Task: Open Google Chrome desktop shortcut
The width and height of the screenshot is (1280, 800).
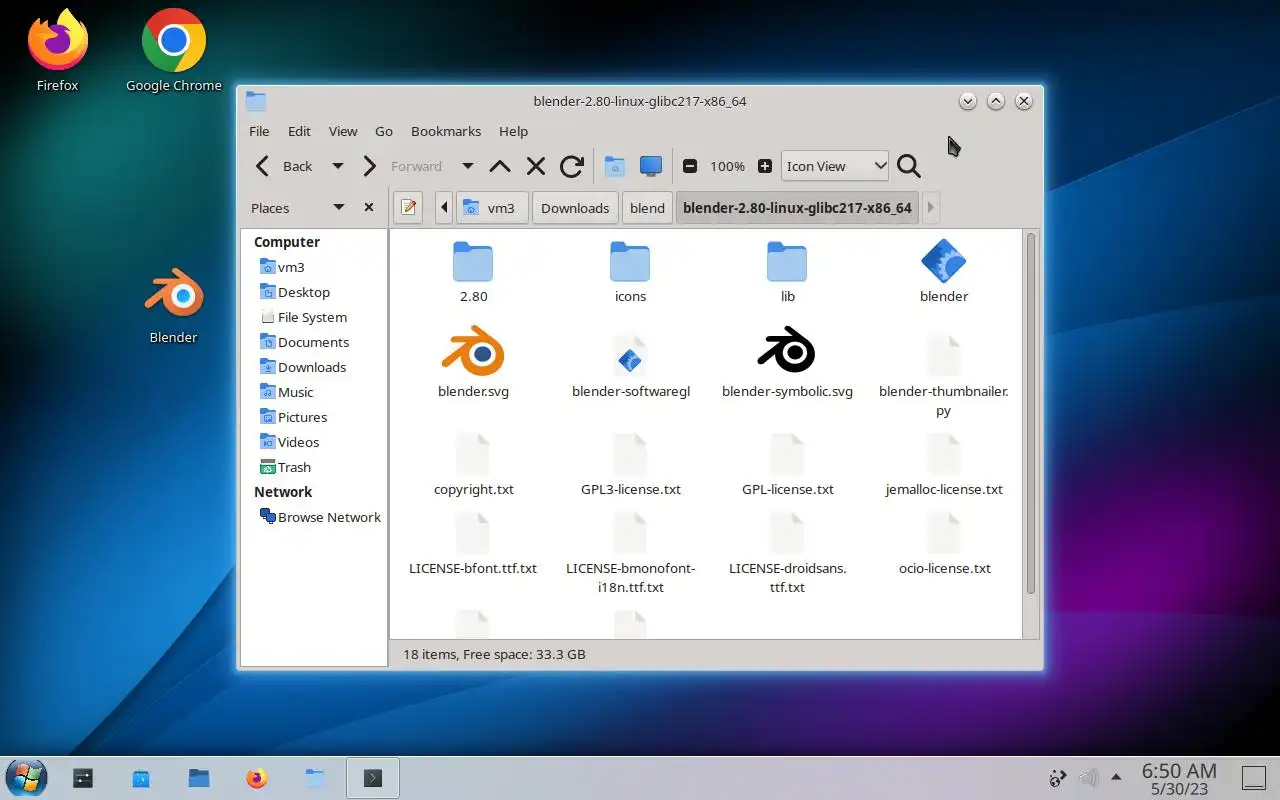Action: (x=174, y=51)
